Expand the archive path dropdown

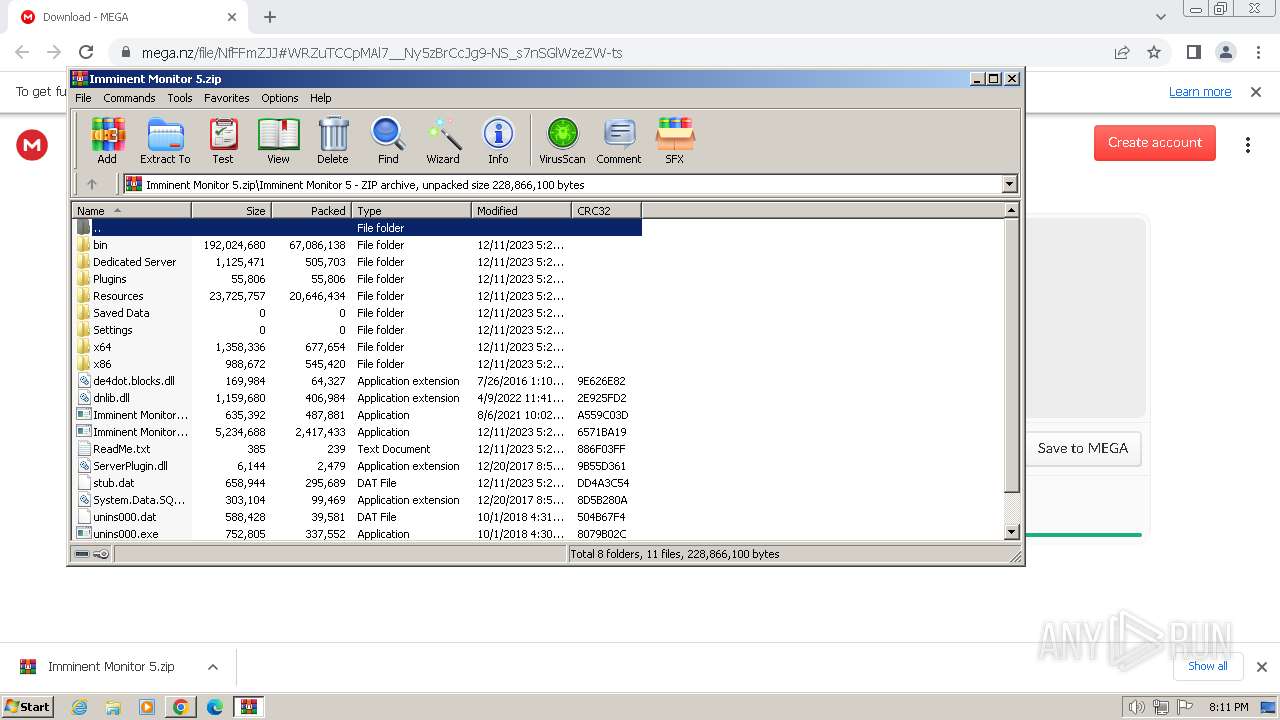point(1009,184)
